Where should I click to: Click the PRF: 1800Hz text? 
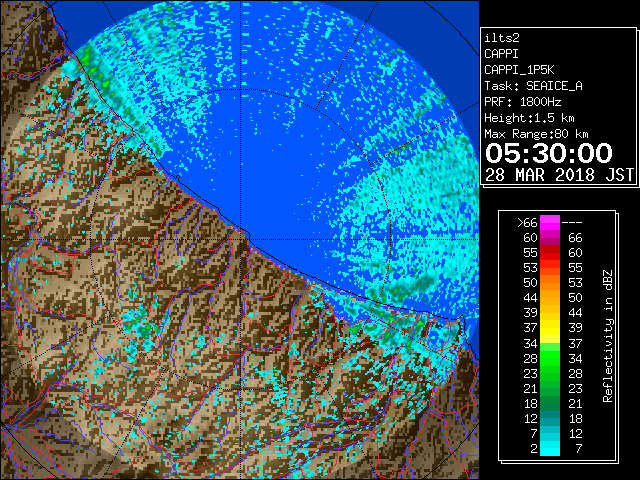pos(522,102)
